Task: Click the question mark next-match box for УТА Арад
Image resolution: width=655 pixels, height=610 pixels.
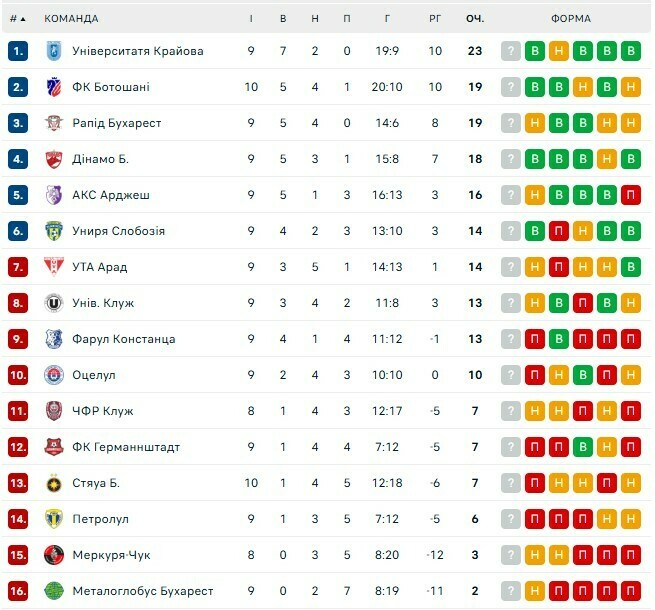Action: click(x=511, y=267)
